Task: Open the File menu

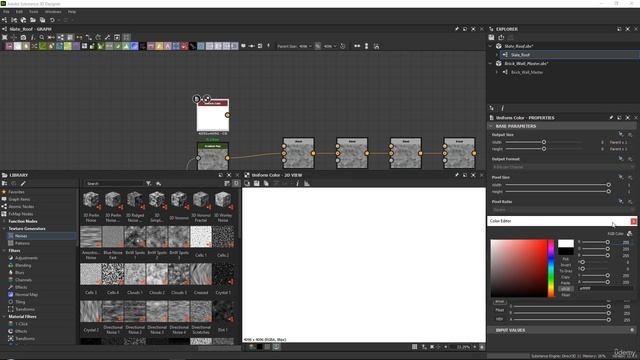Action: 6,12
